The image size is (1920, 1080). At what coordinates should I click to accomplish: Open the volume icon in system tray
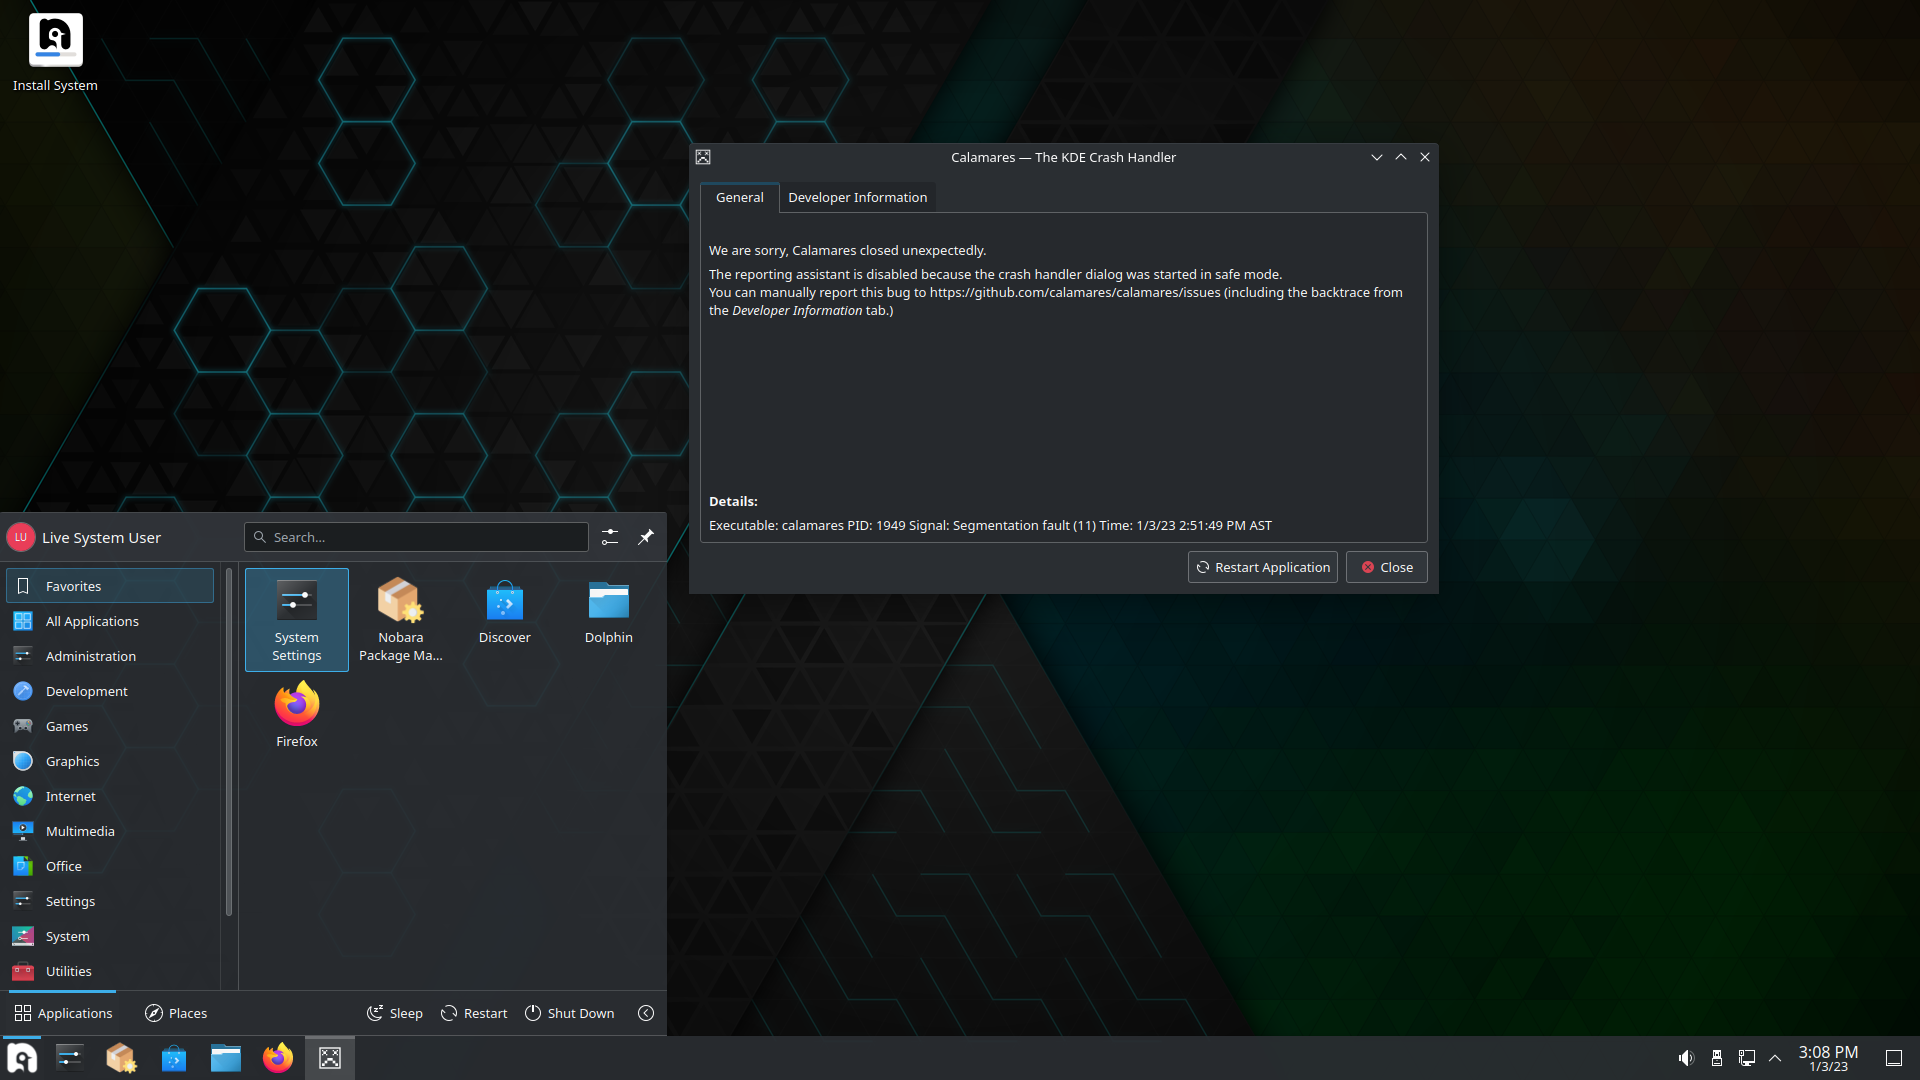point(1686,1058)
